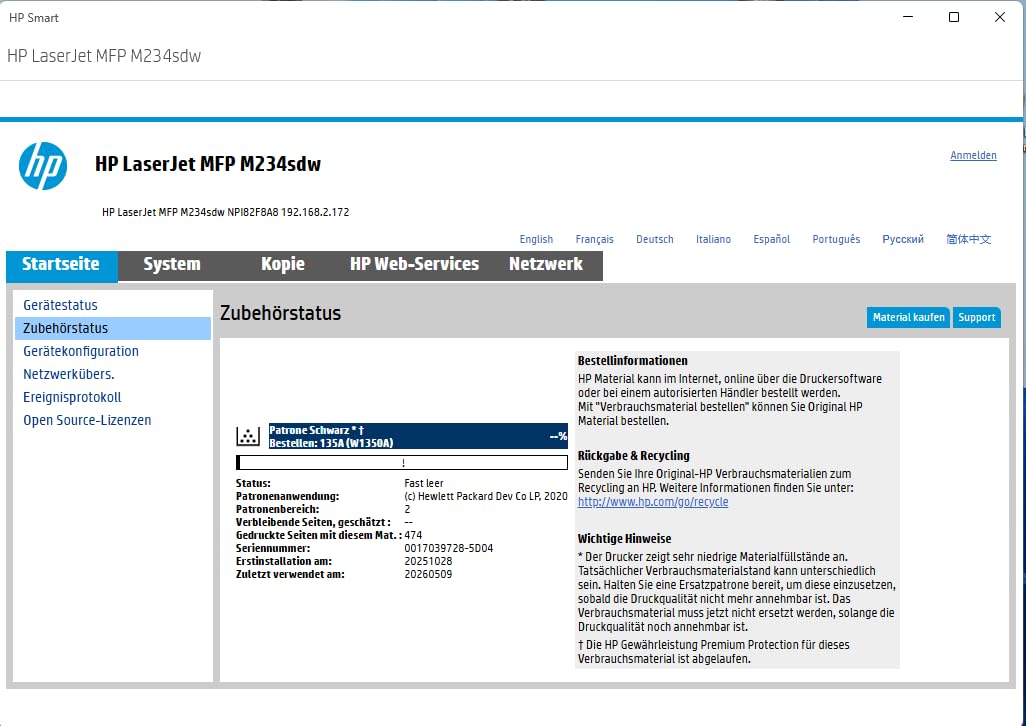Image resolution: width=1026 pixels, height=726 pixels.
Task: Click the Anmelden link
Action: [x=973, y=155]
